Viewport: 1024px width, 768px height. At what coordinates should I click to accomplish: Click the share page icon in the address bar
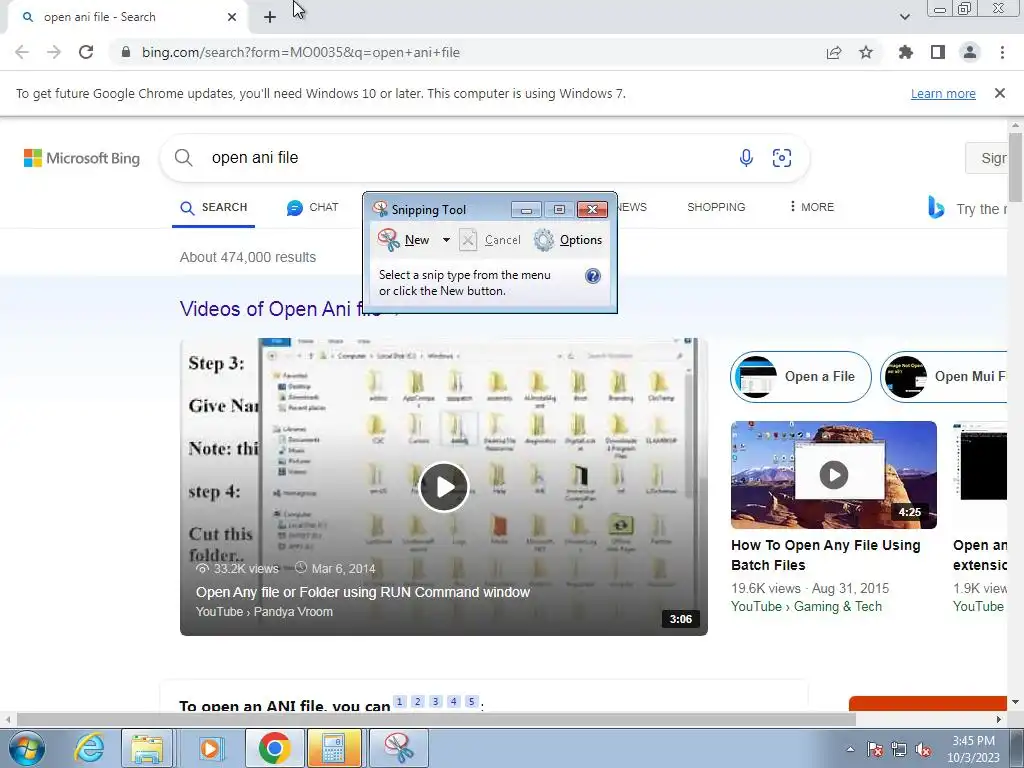834,52
